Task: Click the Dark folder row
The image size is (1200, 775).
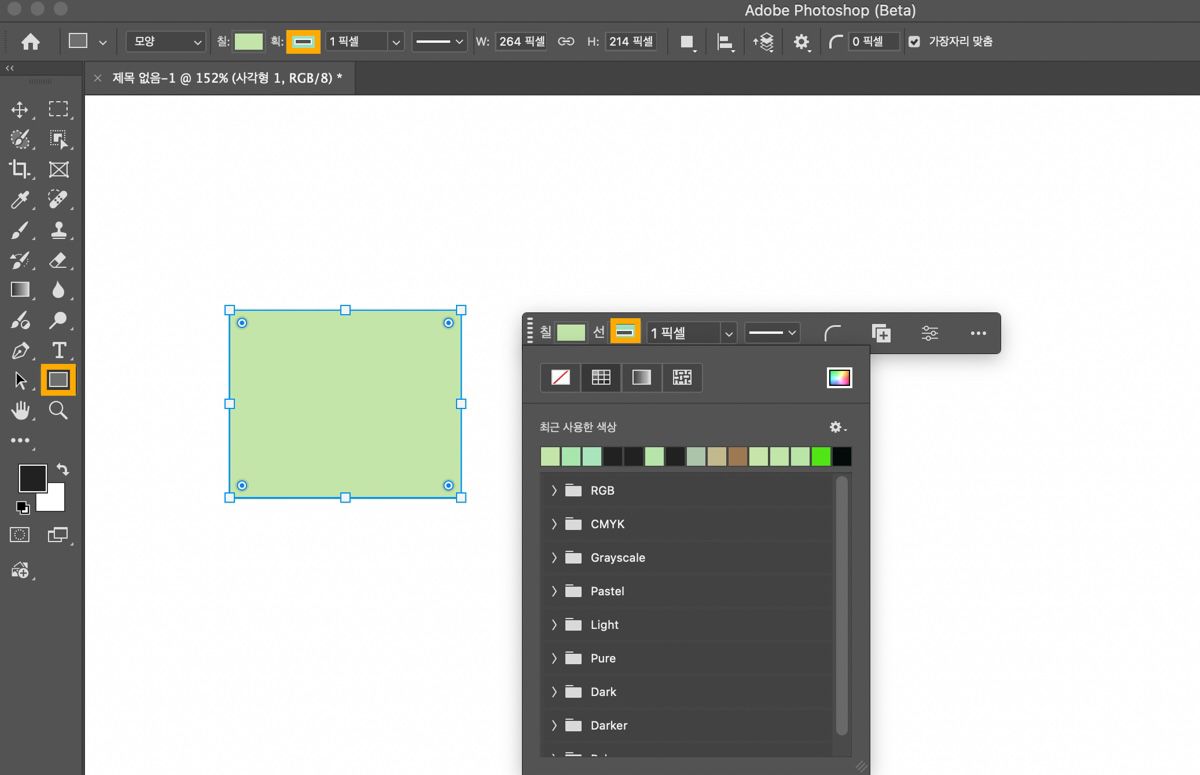Action: (686, 692)
